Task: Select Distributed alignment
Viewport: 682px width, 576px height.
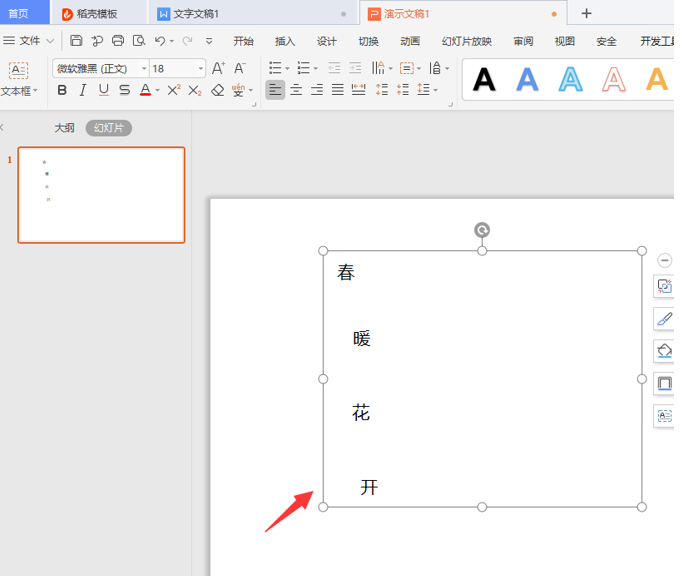Action: (358, 90)
